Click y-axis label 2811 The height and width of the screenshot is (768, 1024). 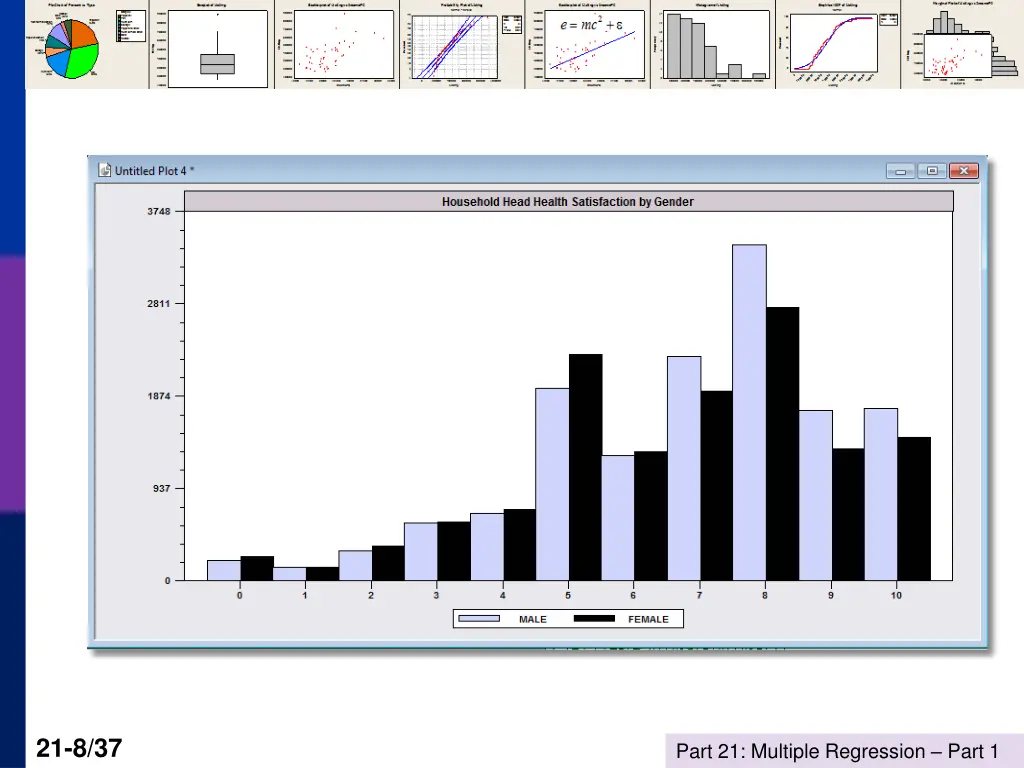(159, 304)
